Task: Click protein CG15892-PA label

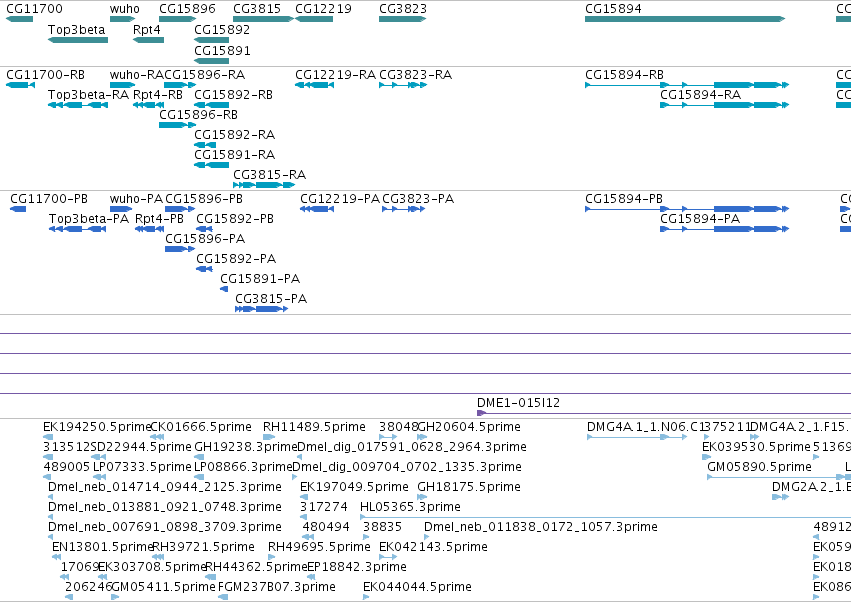Action: [236, 259]
